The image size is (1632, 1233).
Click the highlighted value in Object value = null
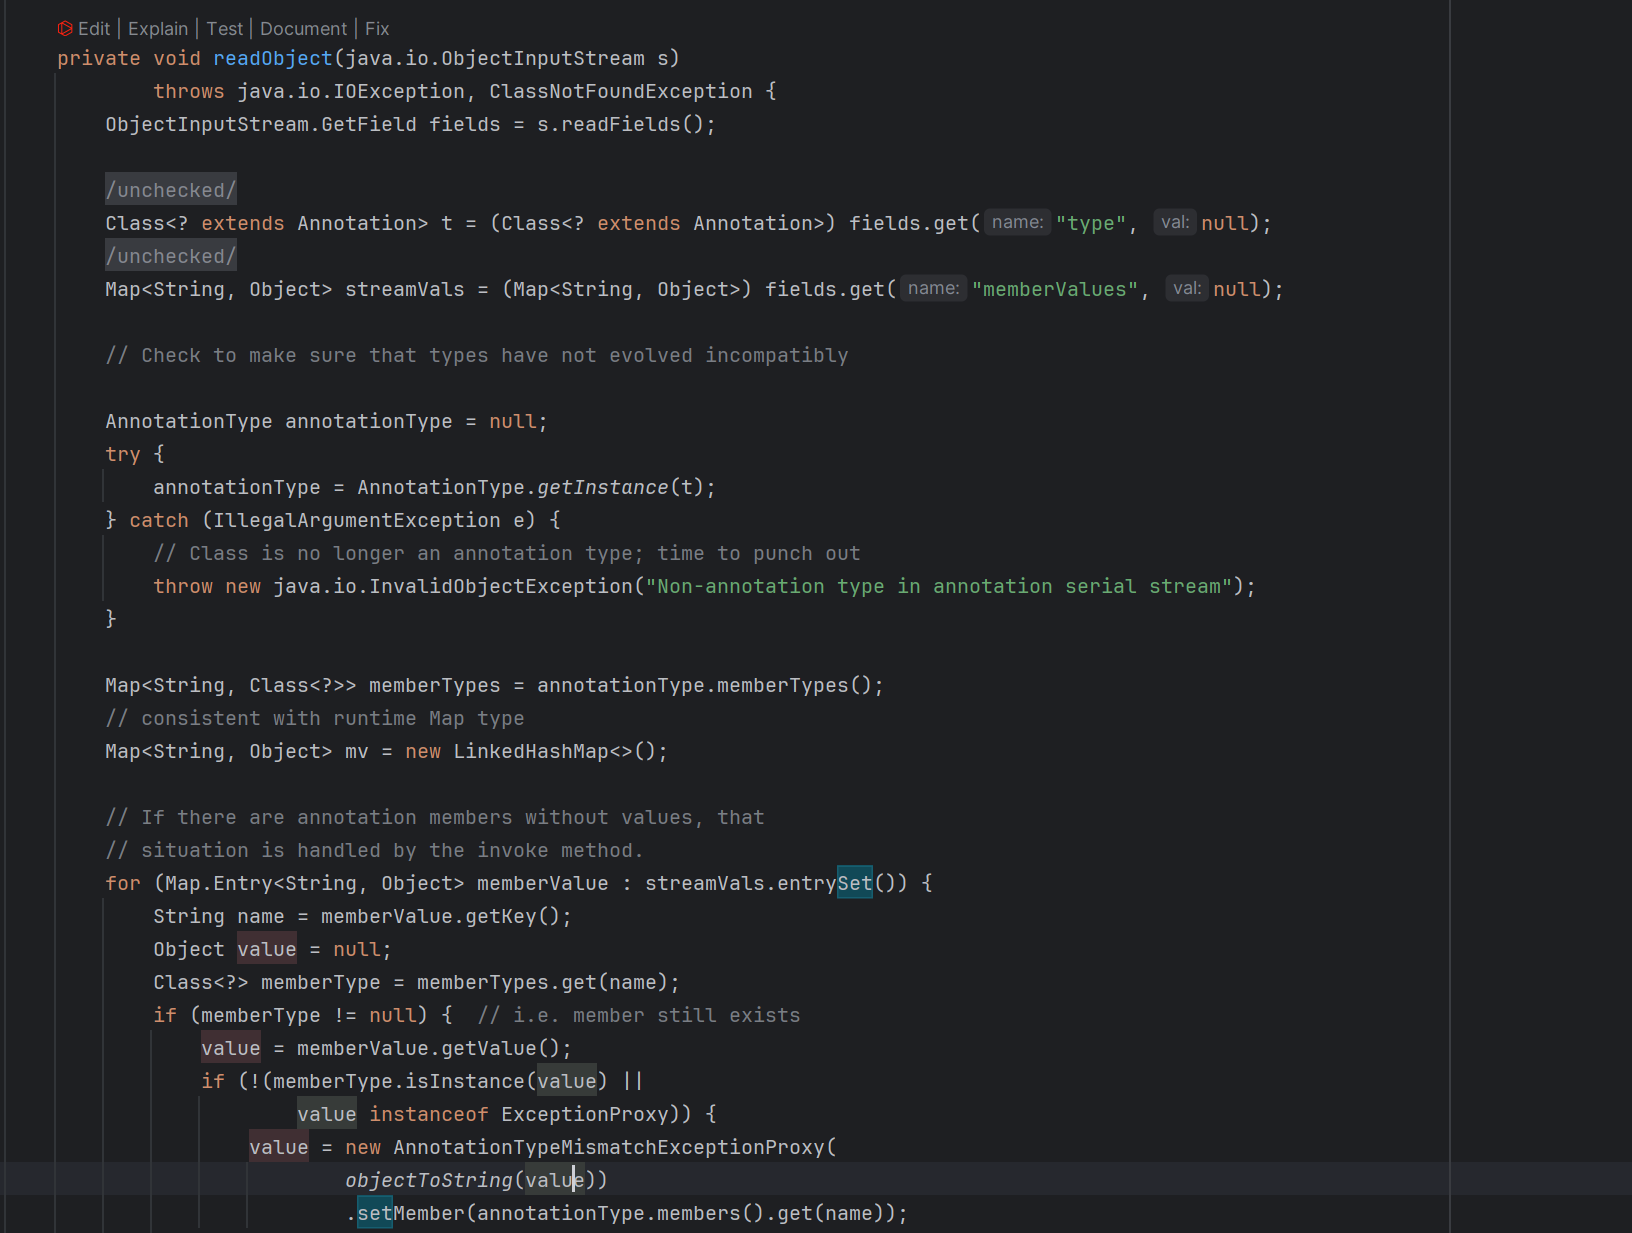pos(267,949)
